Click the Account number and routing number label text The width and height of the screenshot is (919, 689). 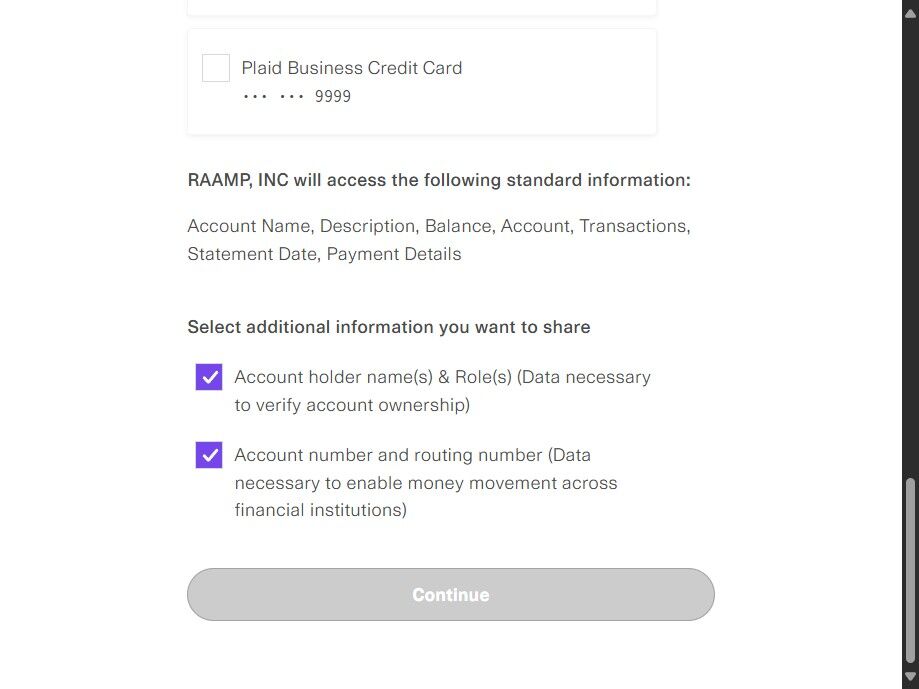pyautogui.click(x=412, y=455)
